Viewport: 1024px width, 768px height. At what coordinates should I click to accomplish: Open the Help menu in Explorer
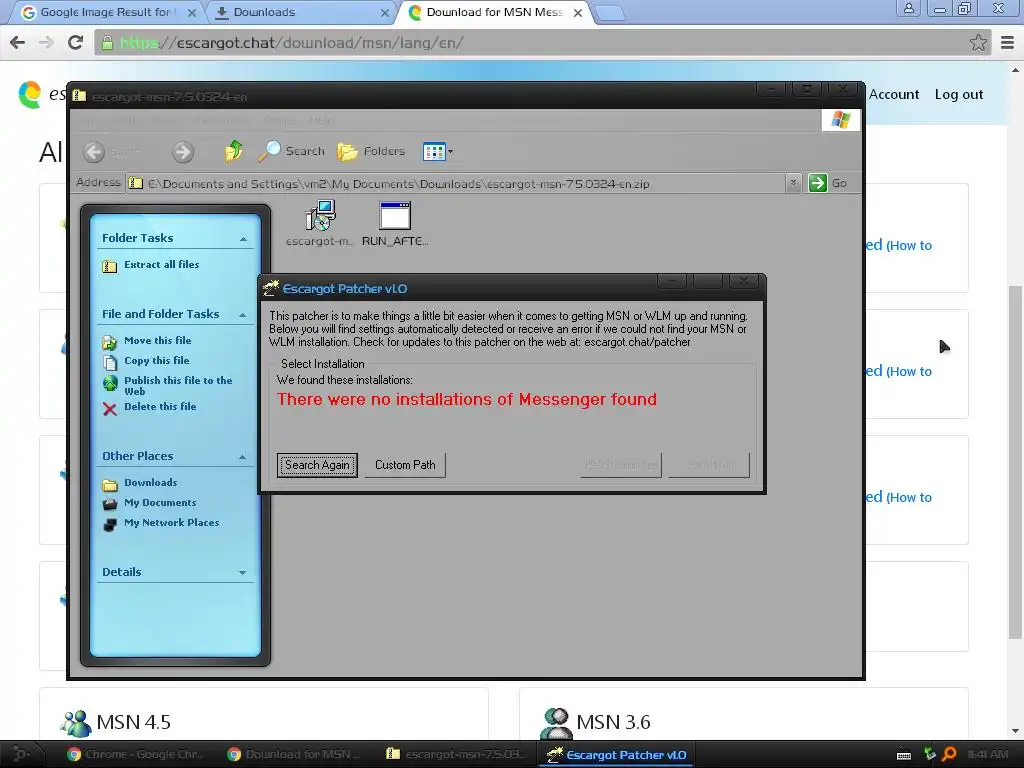point(321,120)
